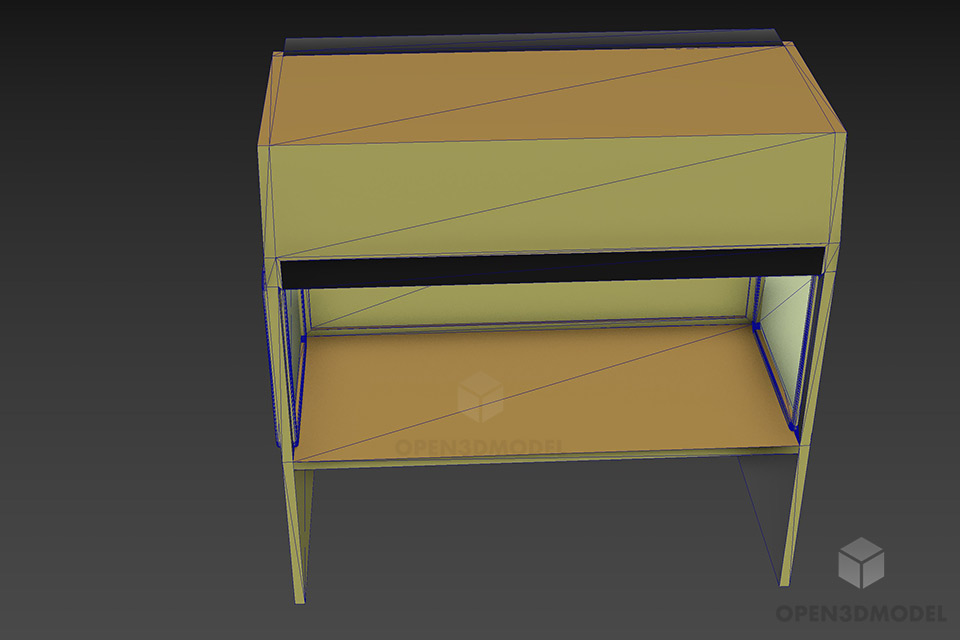The image size is (960, 640).
Task: Select the inner back panel above the shelf
Action: (x=530, y=304)
